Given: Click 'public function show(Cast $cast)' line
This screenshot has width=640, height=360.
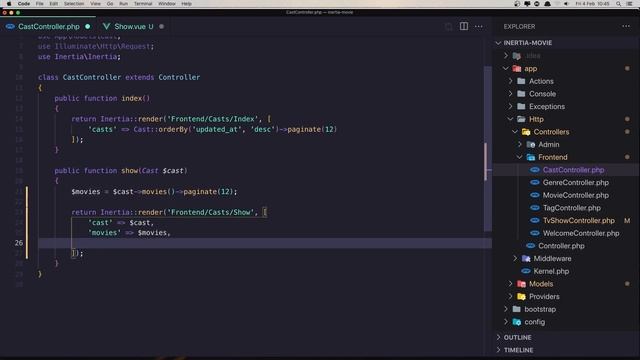Looking at the screenshot, I should pos(121,171).
